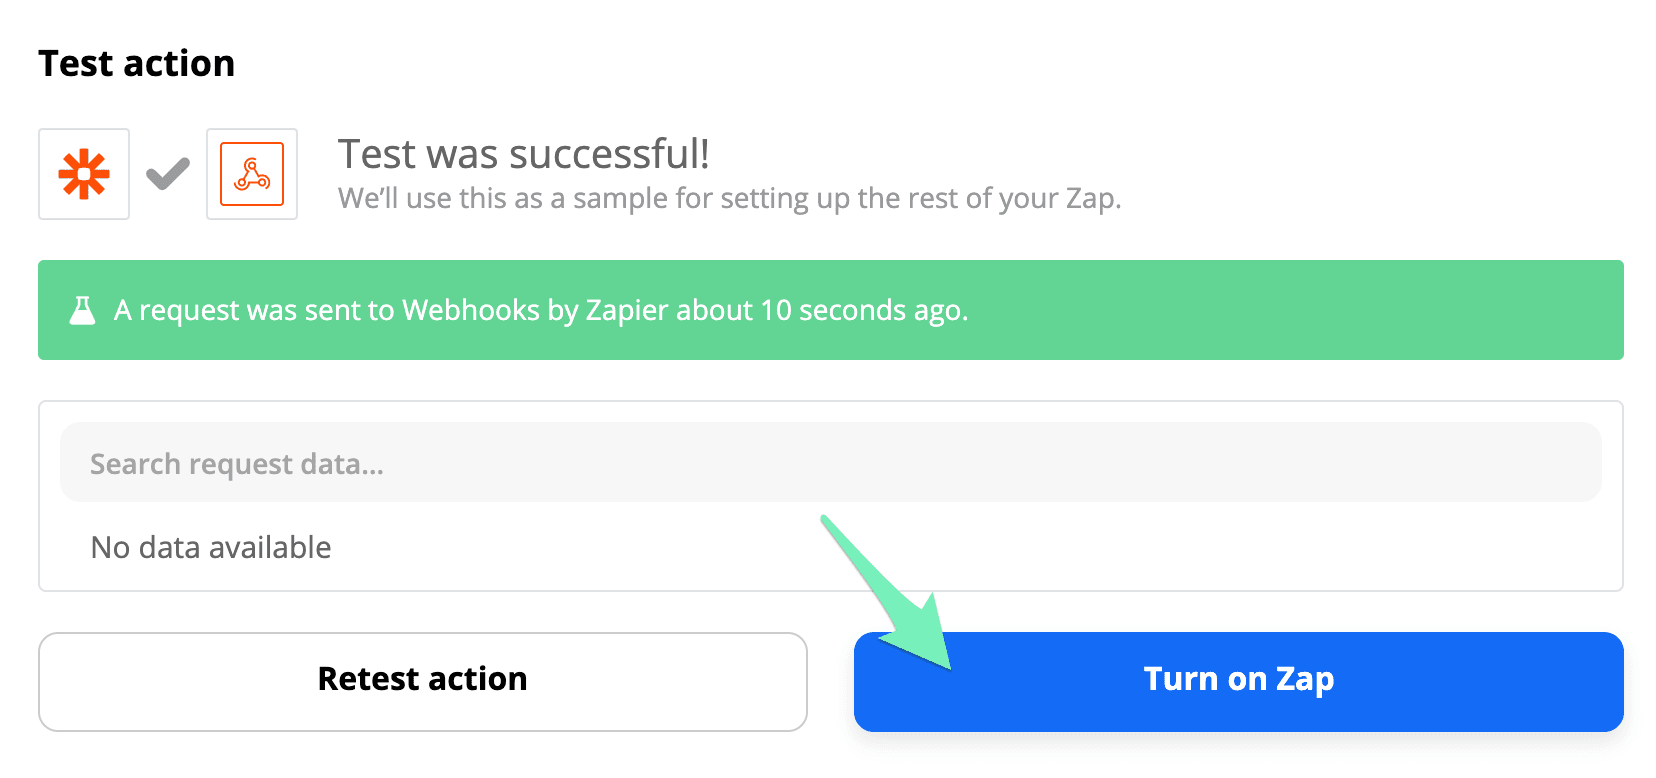
Task: Click the sample Zap setup subtitle text
Action: (x=729, y=198)
